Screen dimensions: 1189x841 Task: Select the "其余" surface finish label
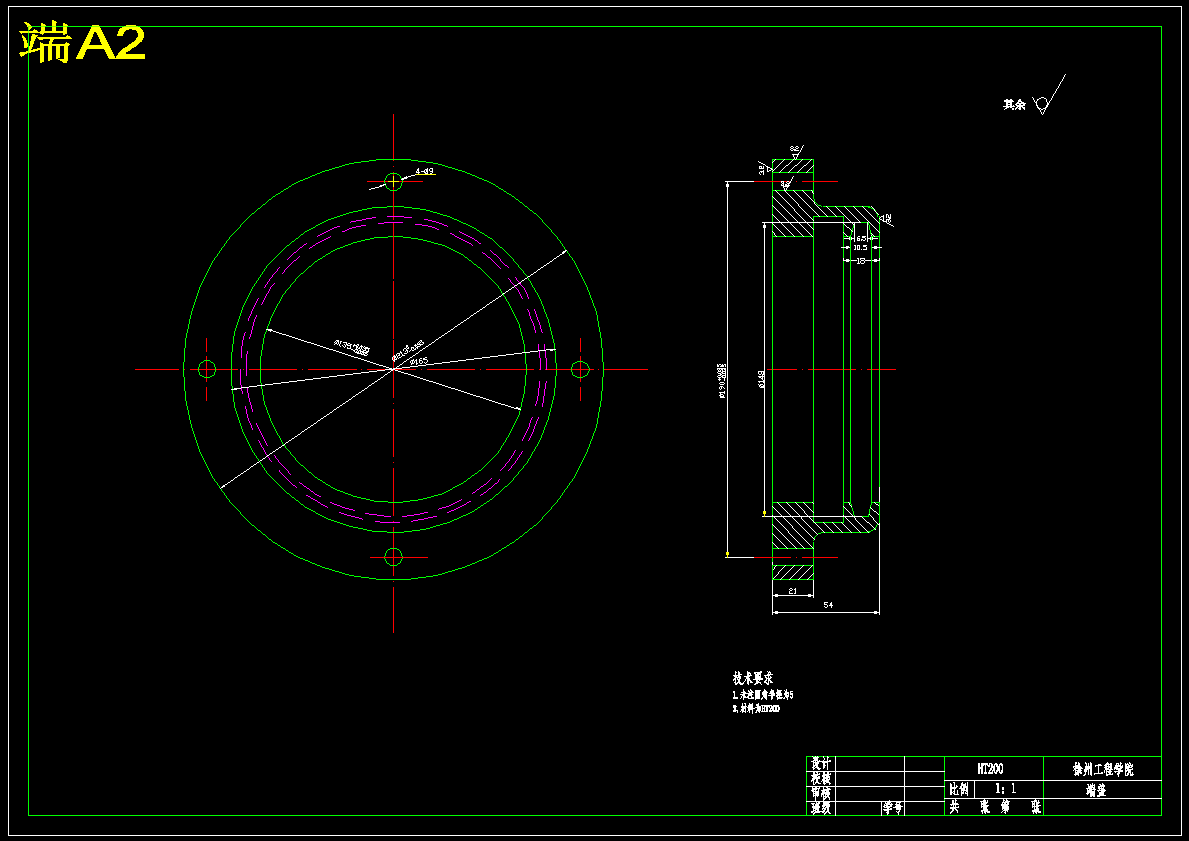[x=1015, y=105]
